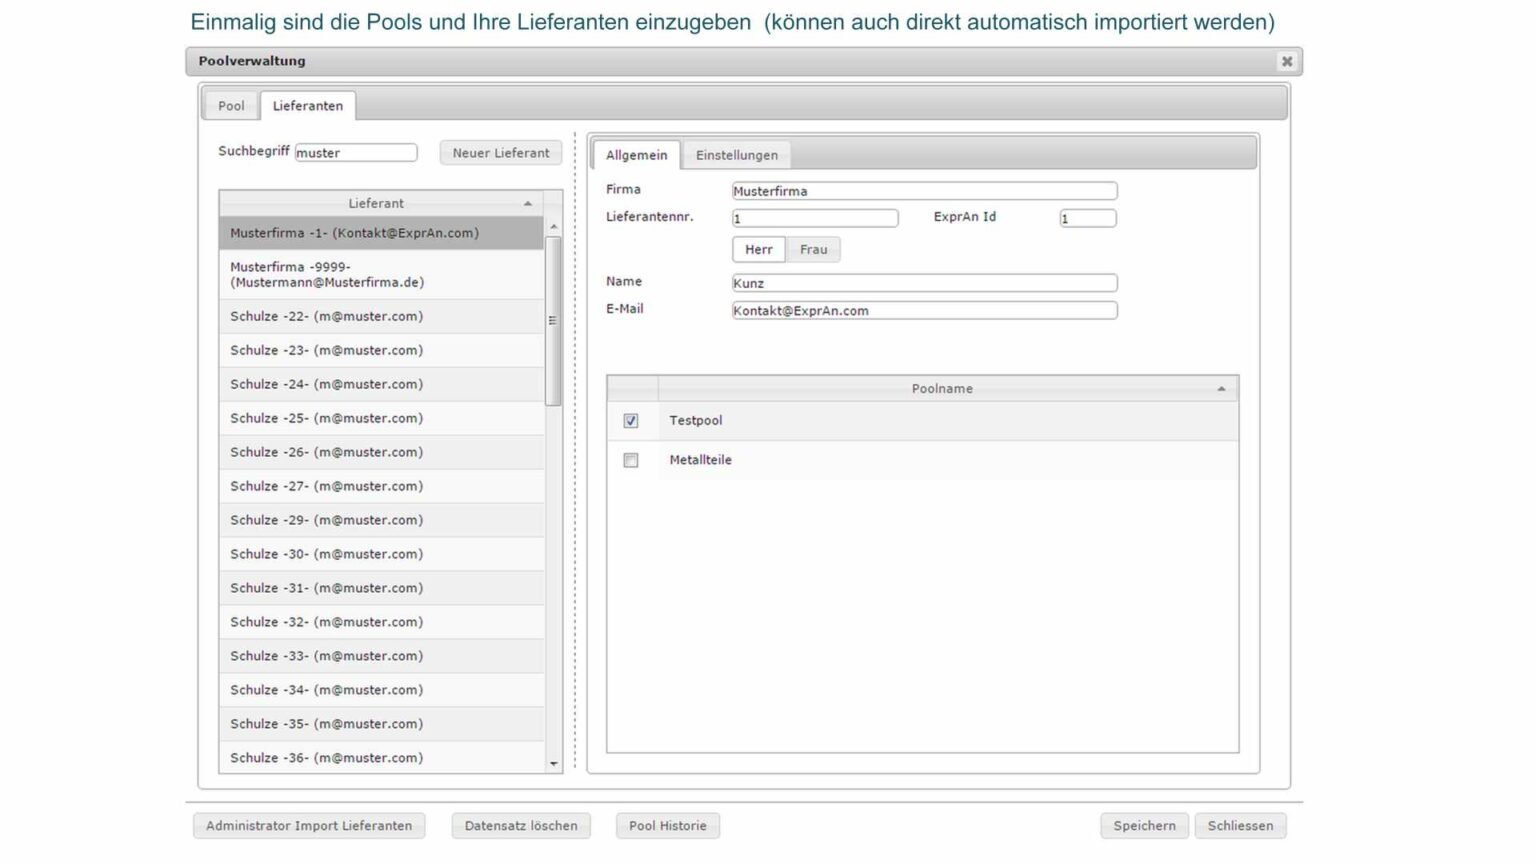Uncheck the Testpool checkbox

[631, 421]
